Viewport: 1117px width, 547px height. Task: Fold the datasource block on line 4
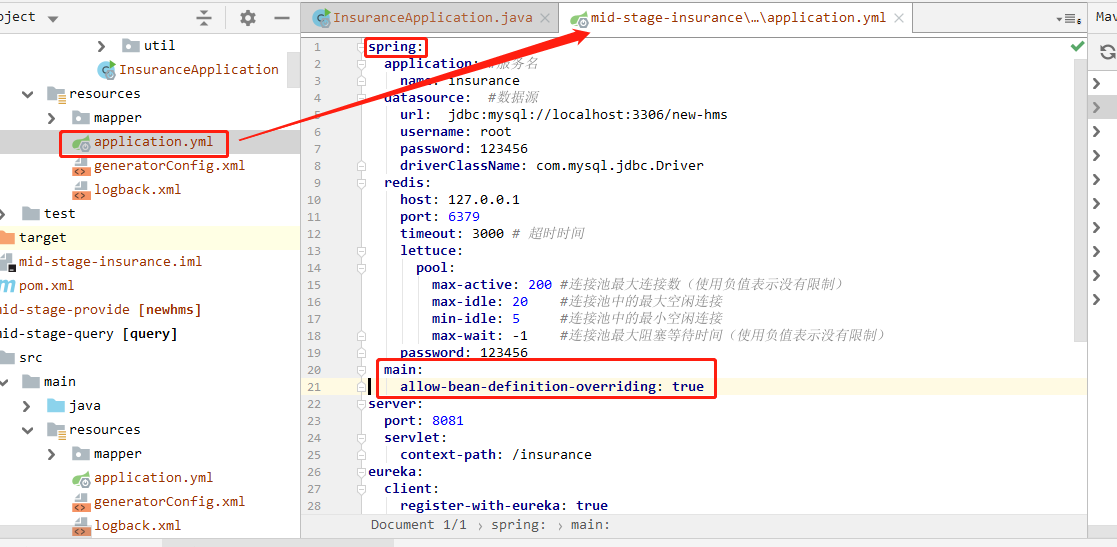coord(361,98)
